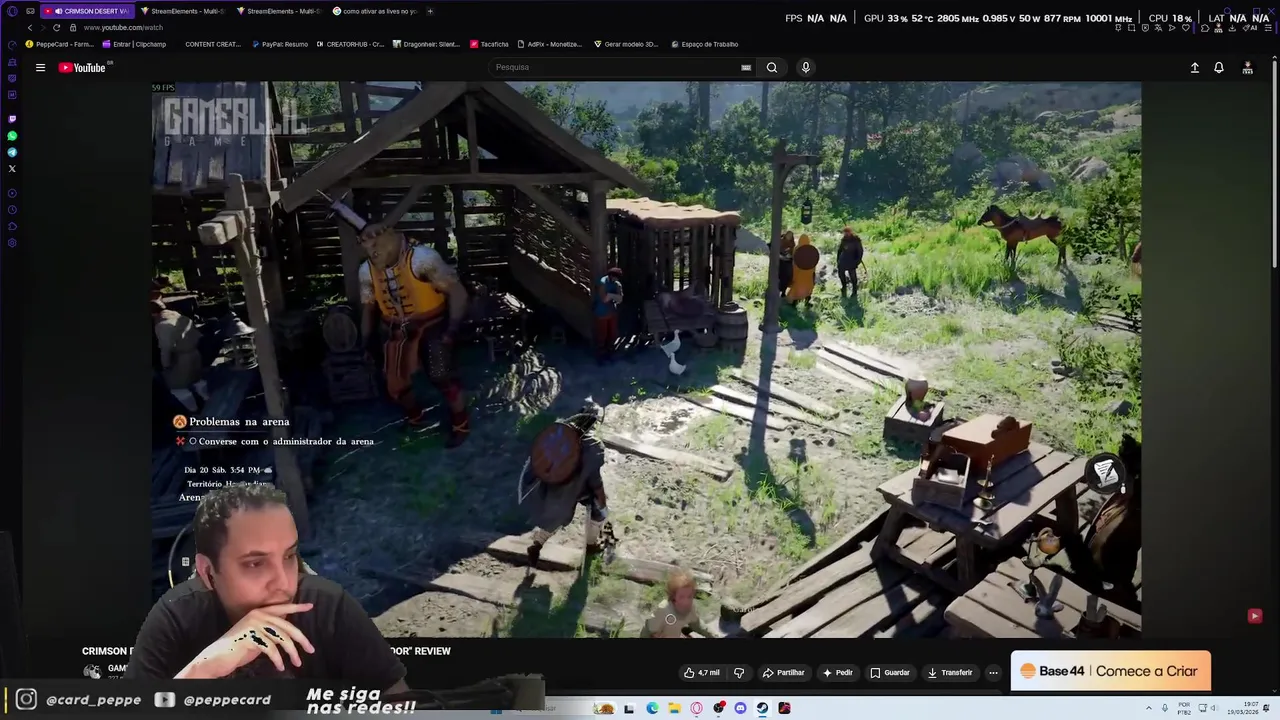Screen dimensions: 1280x720
Task: Open the Opera sidebar settings gear
Action: (12, 243)
